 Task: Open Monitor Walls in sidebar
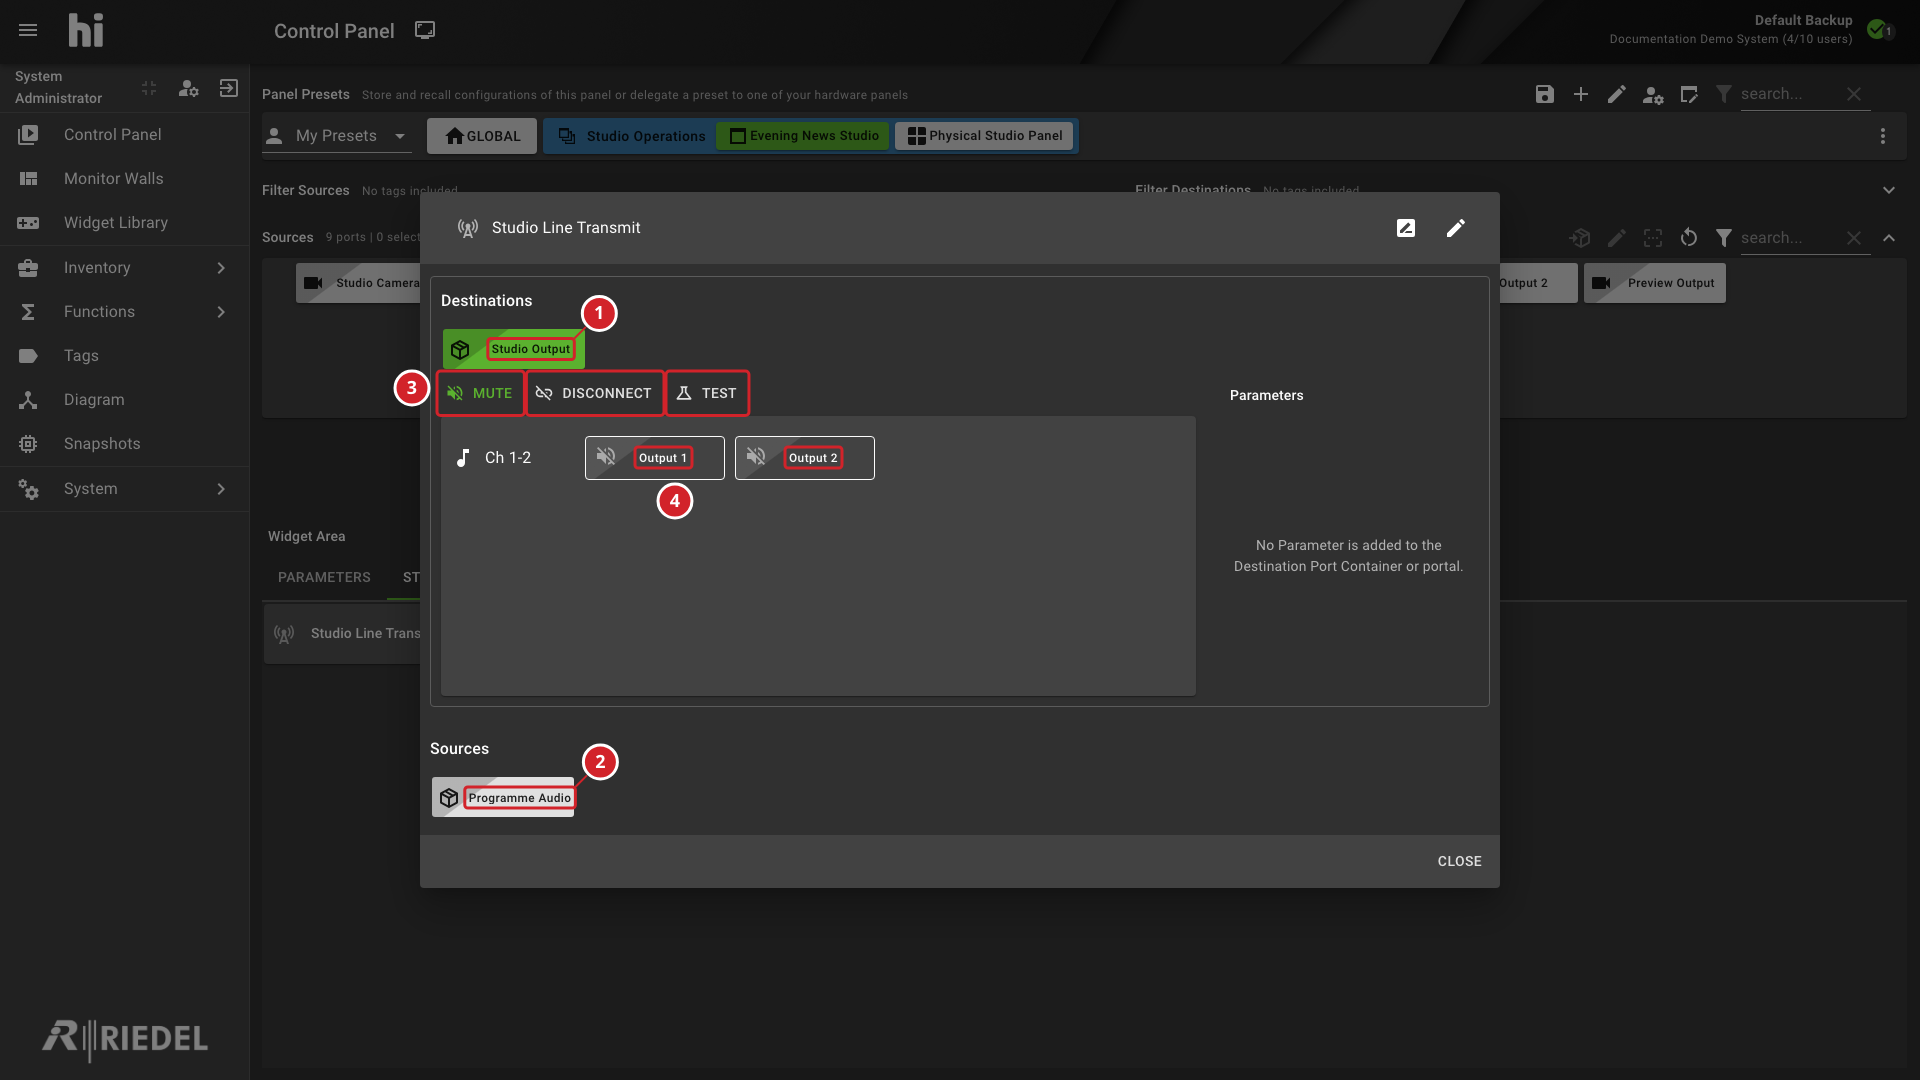click(124, 179)
